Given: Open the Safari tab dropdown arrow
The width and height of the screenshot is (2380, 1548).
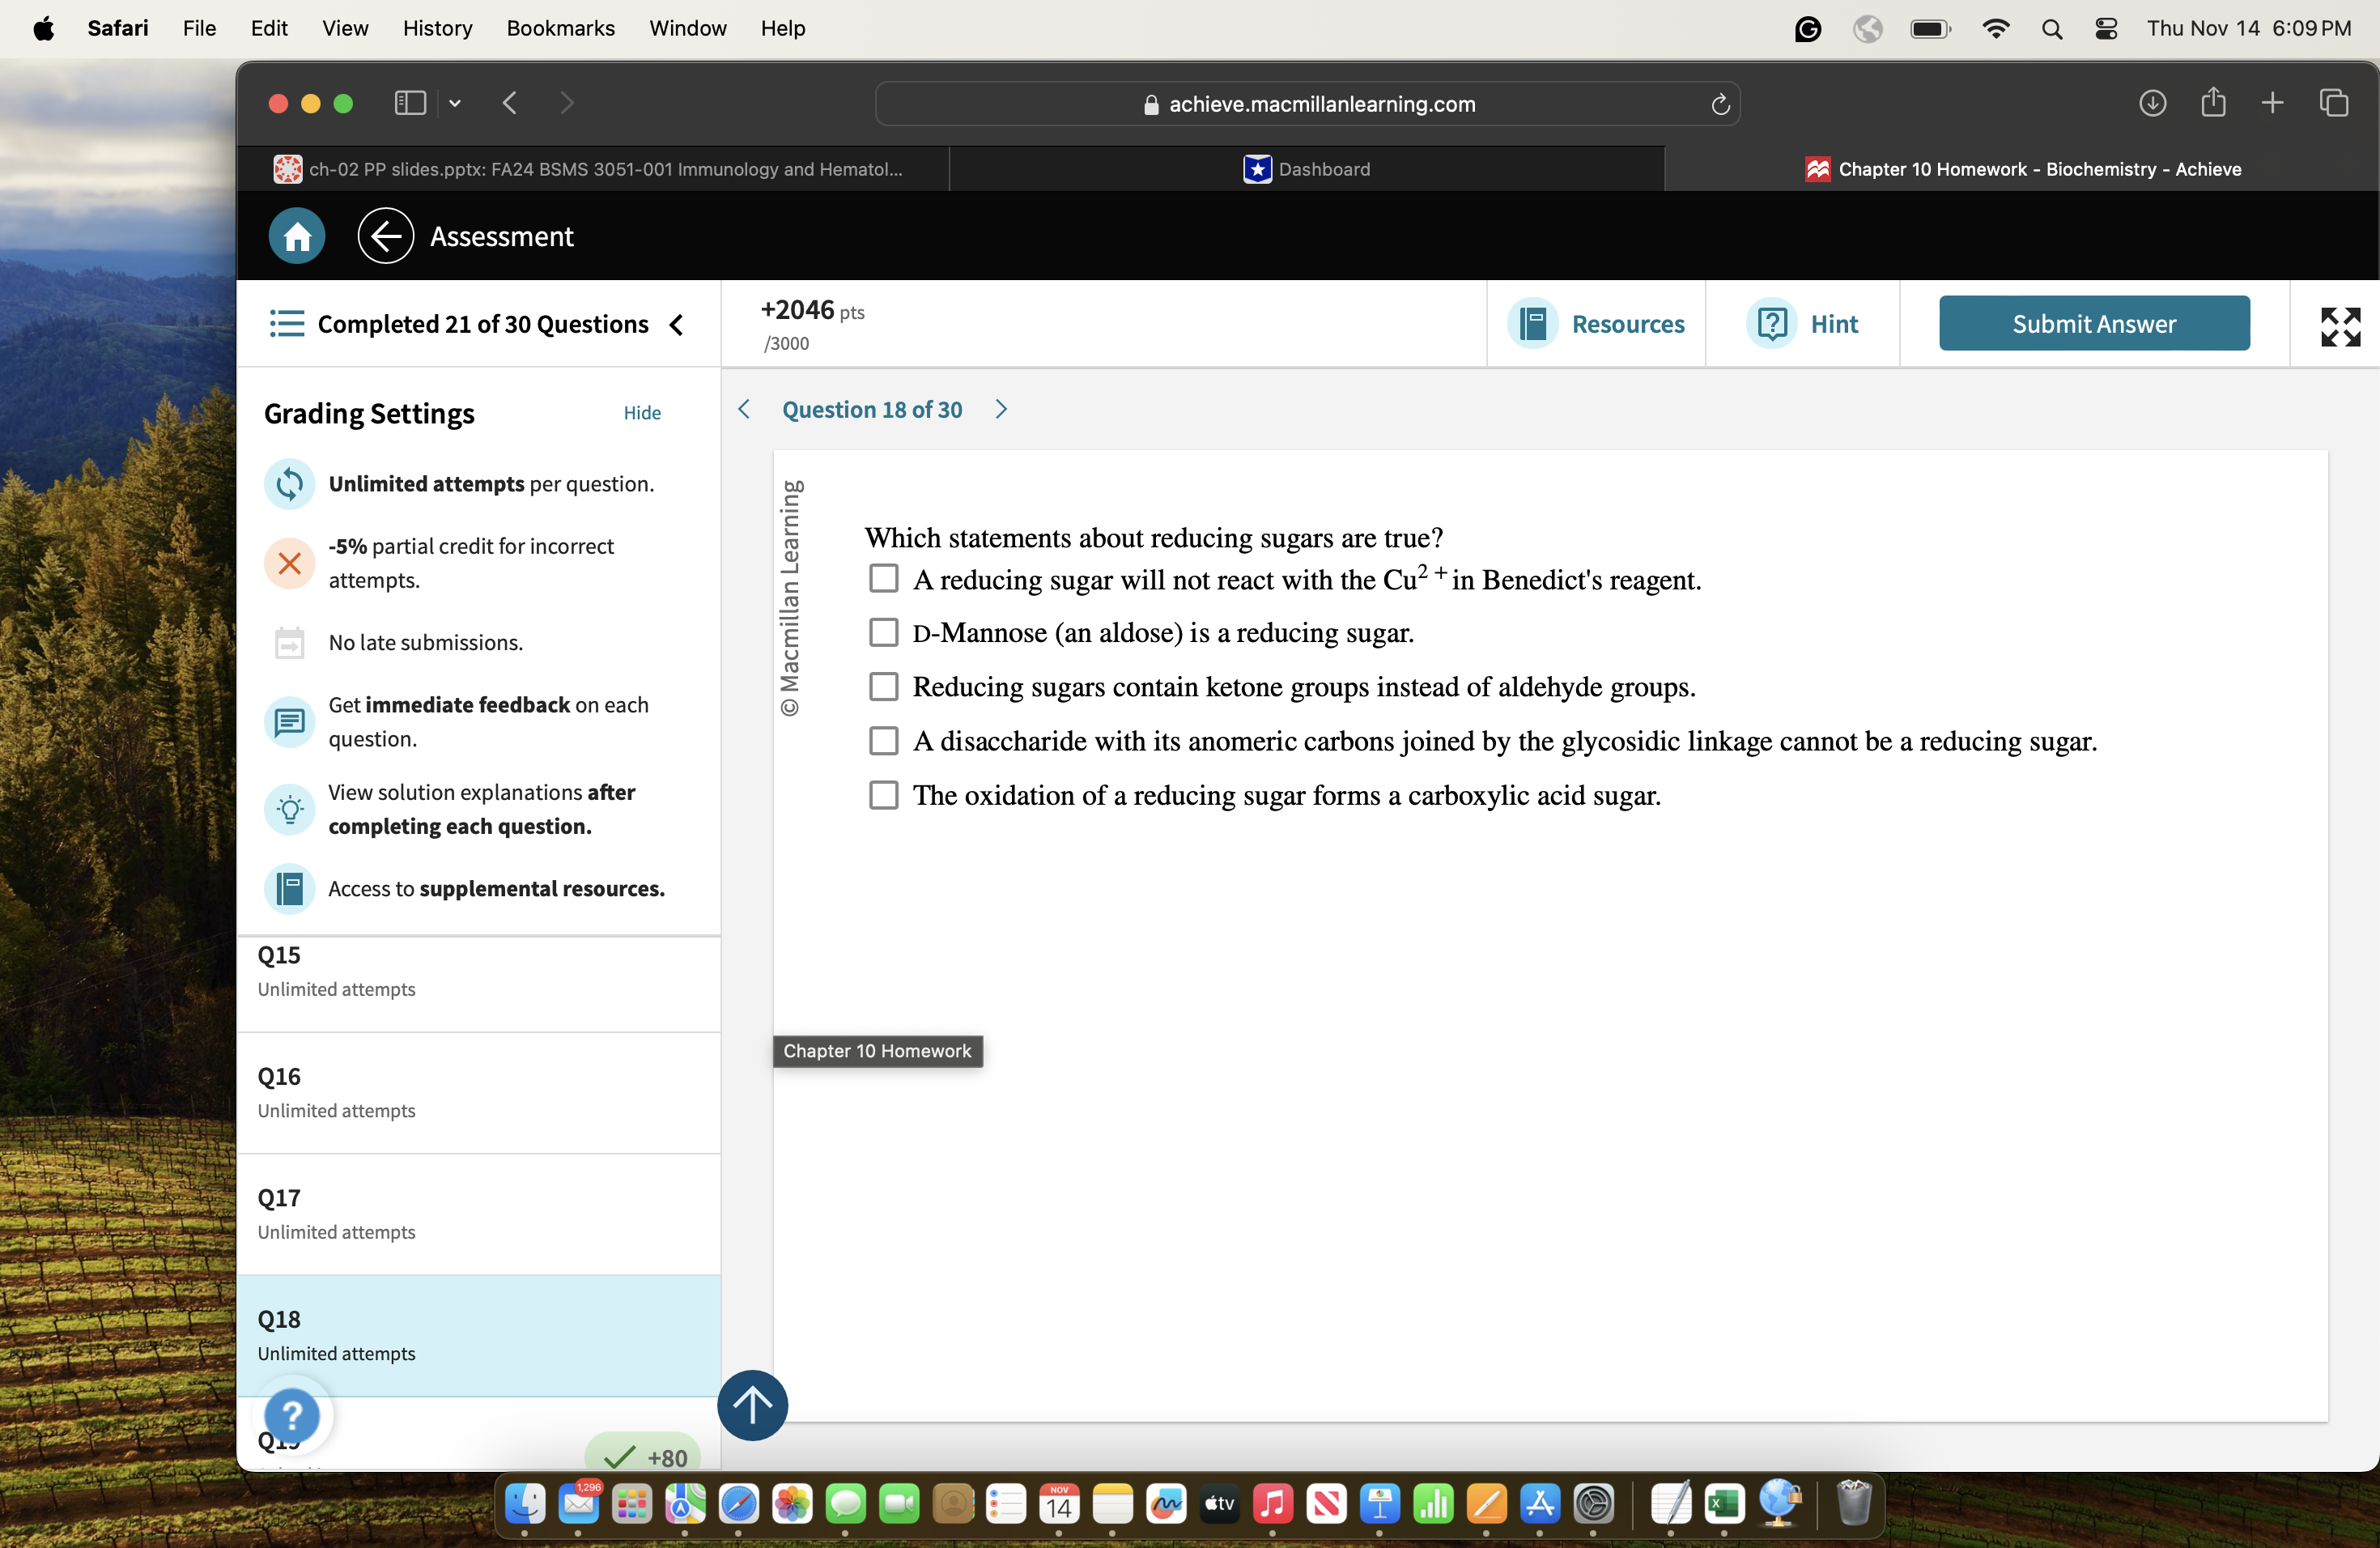Looking at the screenshot, I should pyautogui.click(x=455, y=103).
